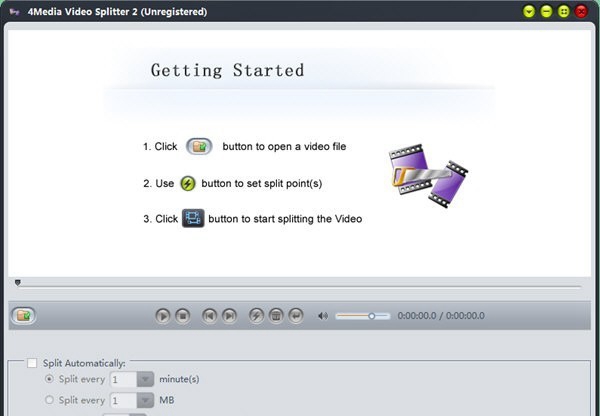
Task: Click the film and saw illustration
Action: pos(429,176)
